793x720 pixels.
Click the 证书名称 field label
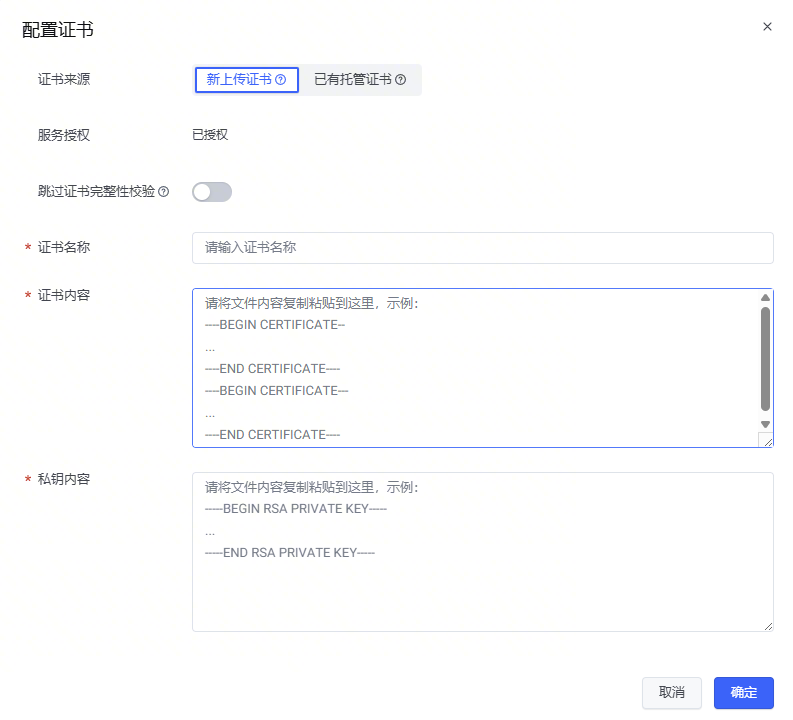click(64, 247)
